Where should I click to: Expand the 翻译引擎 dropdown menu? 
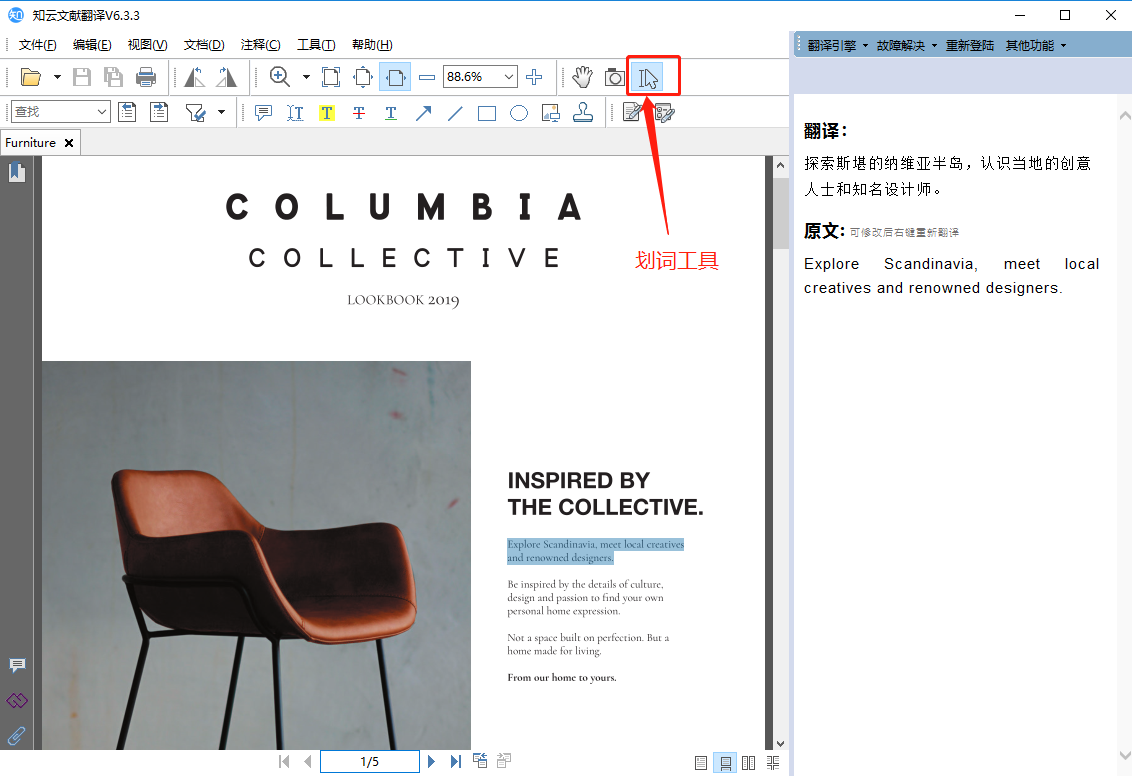click(x=838, y=45)
